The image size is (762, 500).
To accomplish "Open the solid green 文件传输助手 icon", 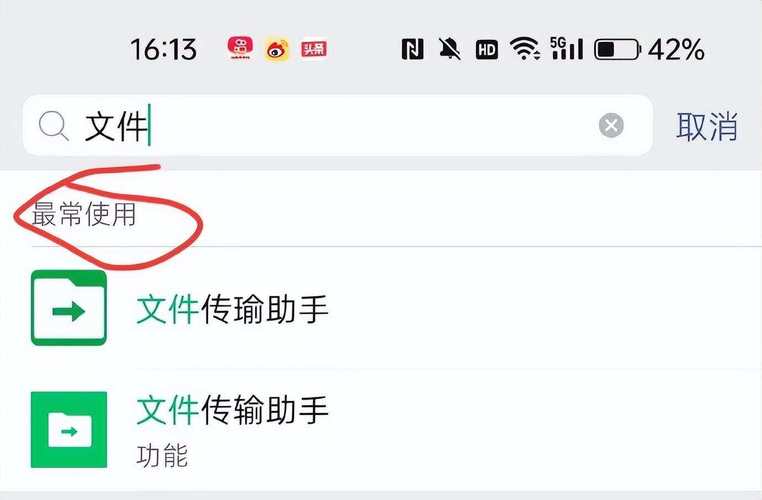I will (69, 430).
